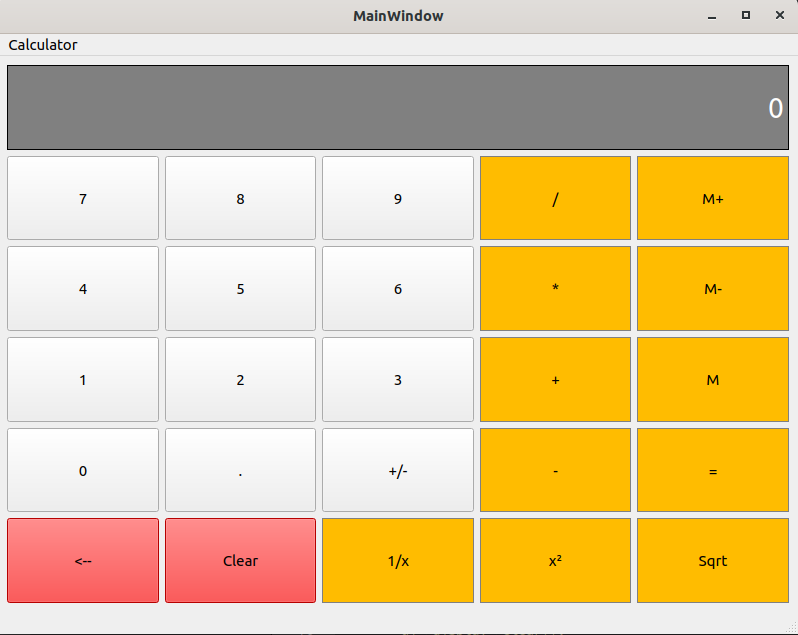The height and width of the screenshot is (635, 798).
Task: Toggle the sign with the +/- button
Action: (x=398, y=470)
